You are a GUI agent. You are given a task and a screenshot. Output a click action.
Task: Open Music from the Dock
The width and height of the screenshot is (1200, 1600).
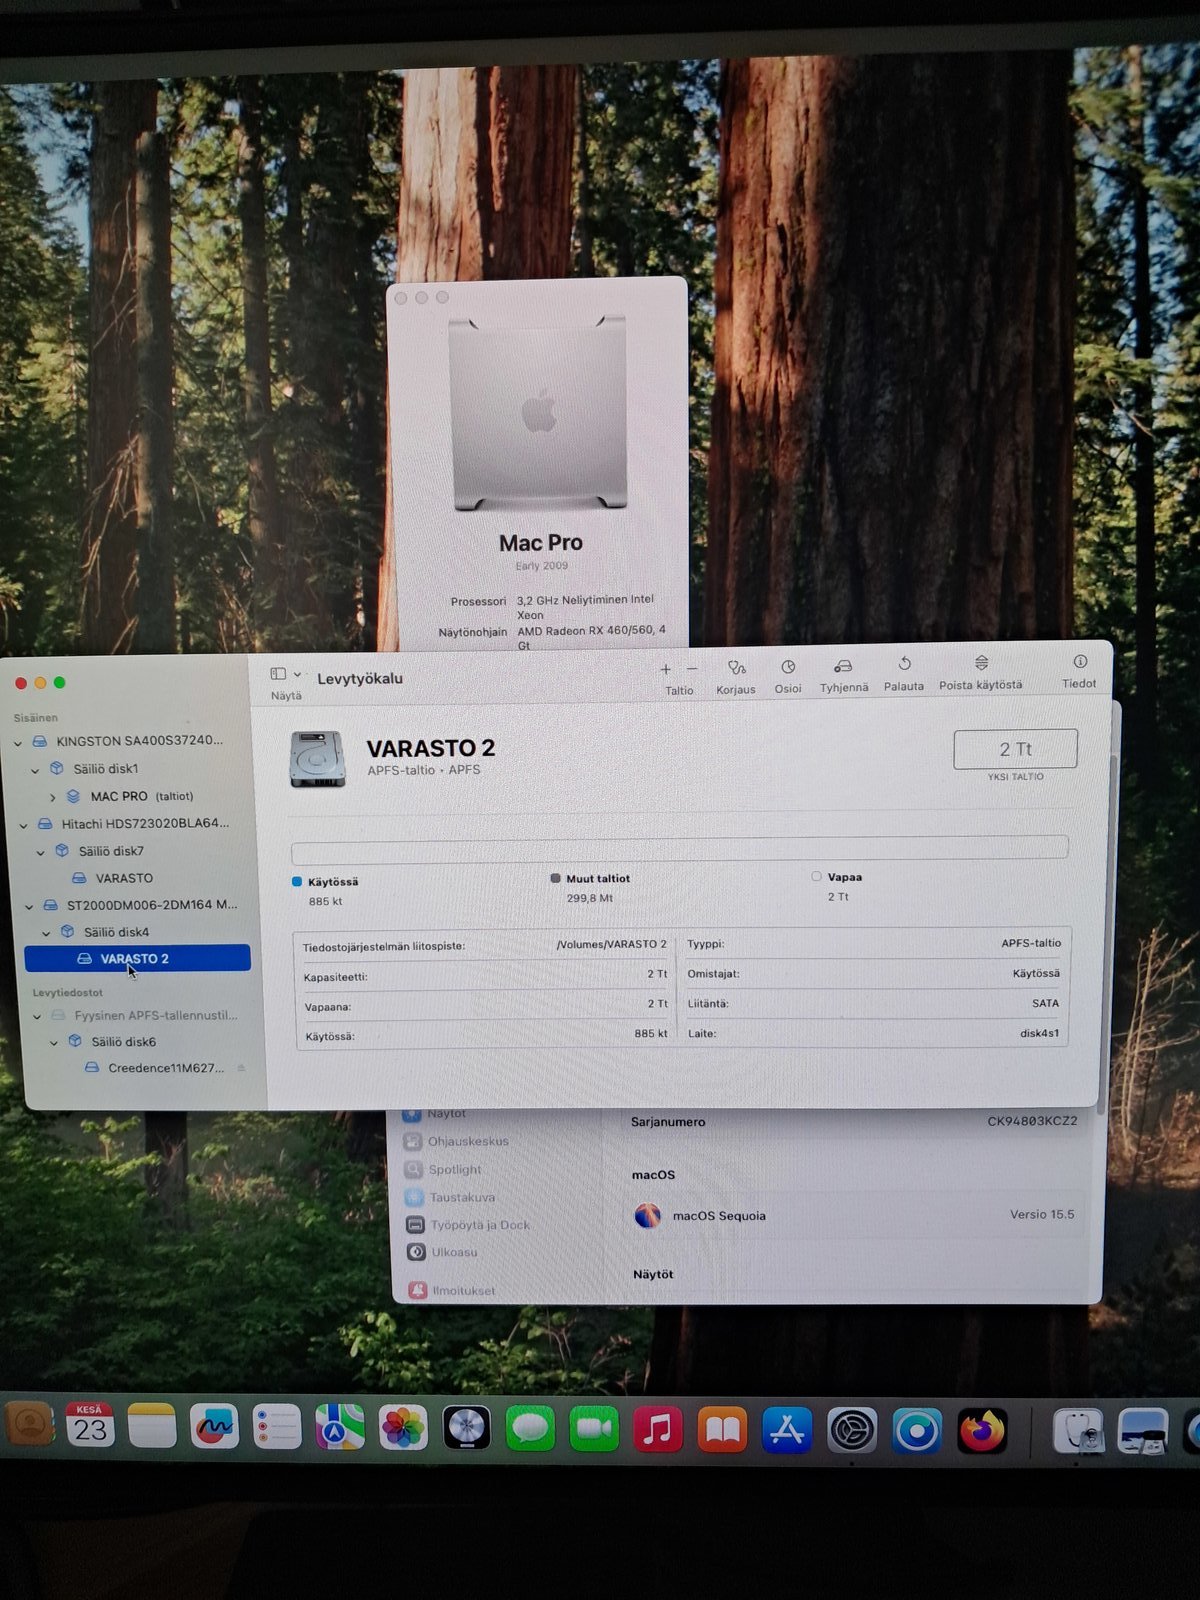pyautogui.click(x=658, y=1428)
